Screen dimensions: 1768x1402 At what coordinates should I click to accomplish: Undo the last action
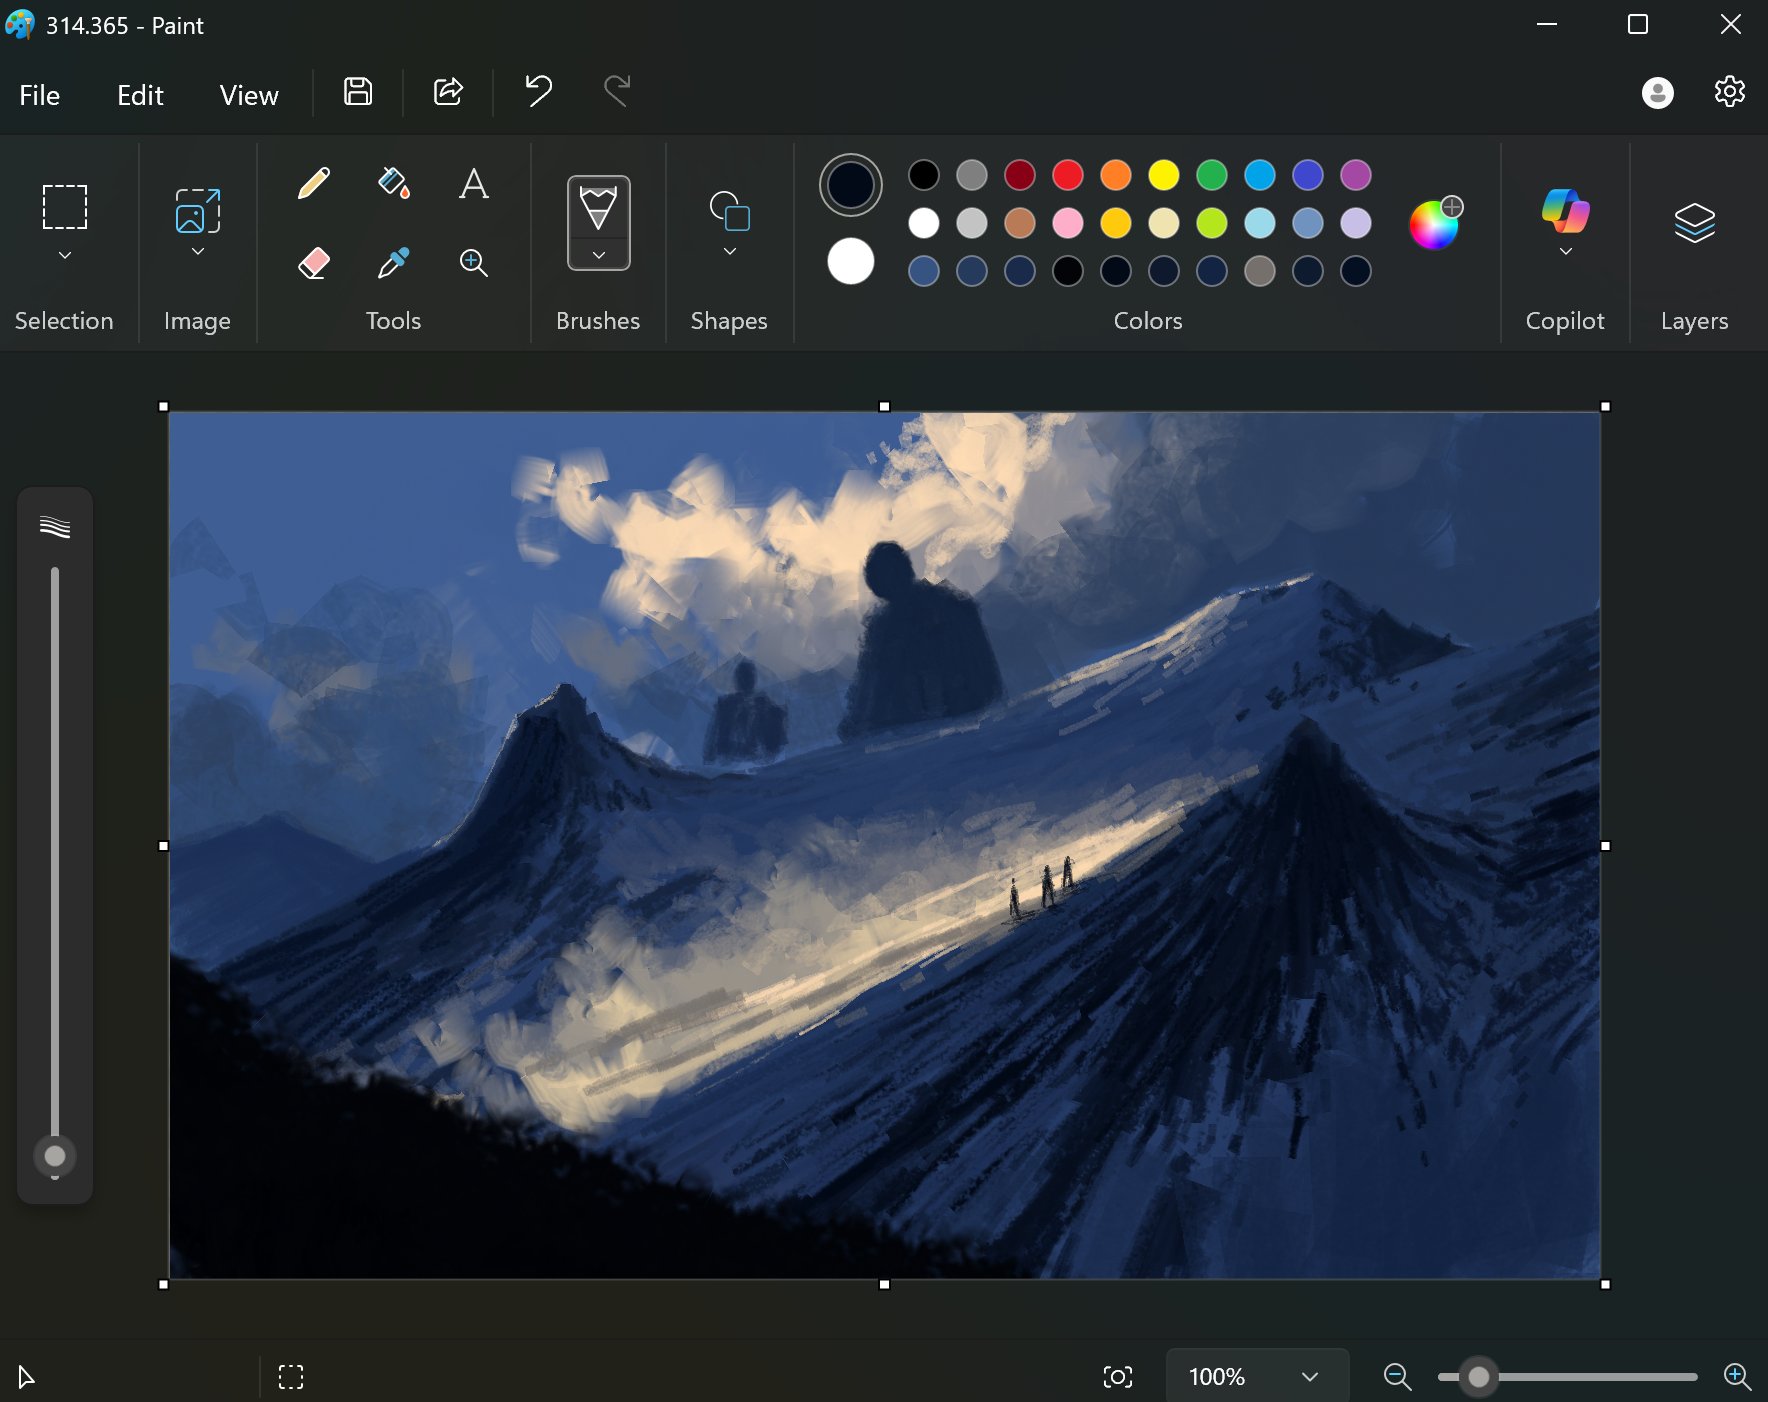pyautogui.click(x=539, y=91)
